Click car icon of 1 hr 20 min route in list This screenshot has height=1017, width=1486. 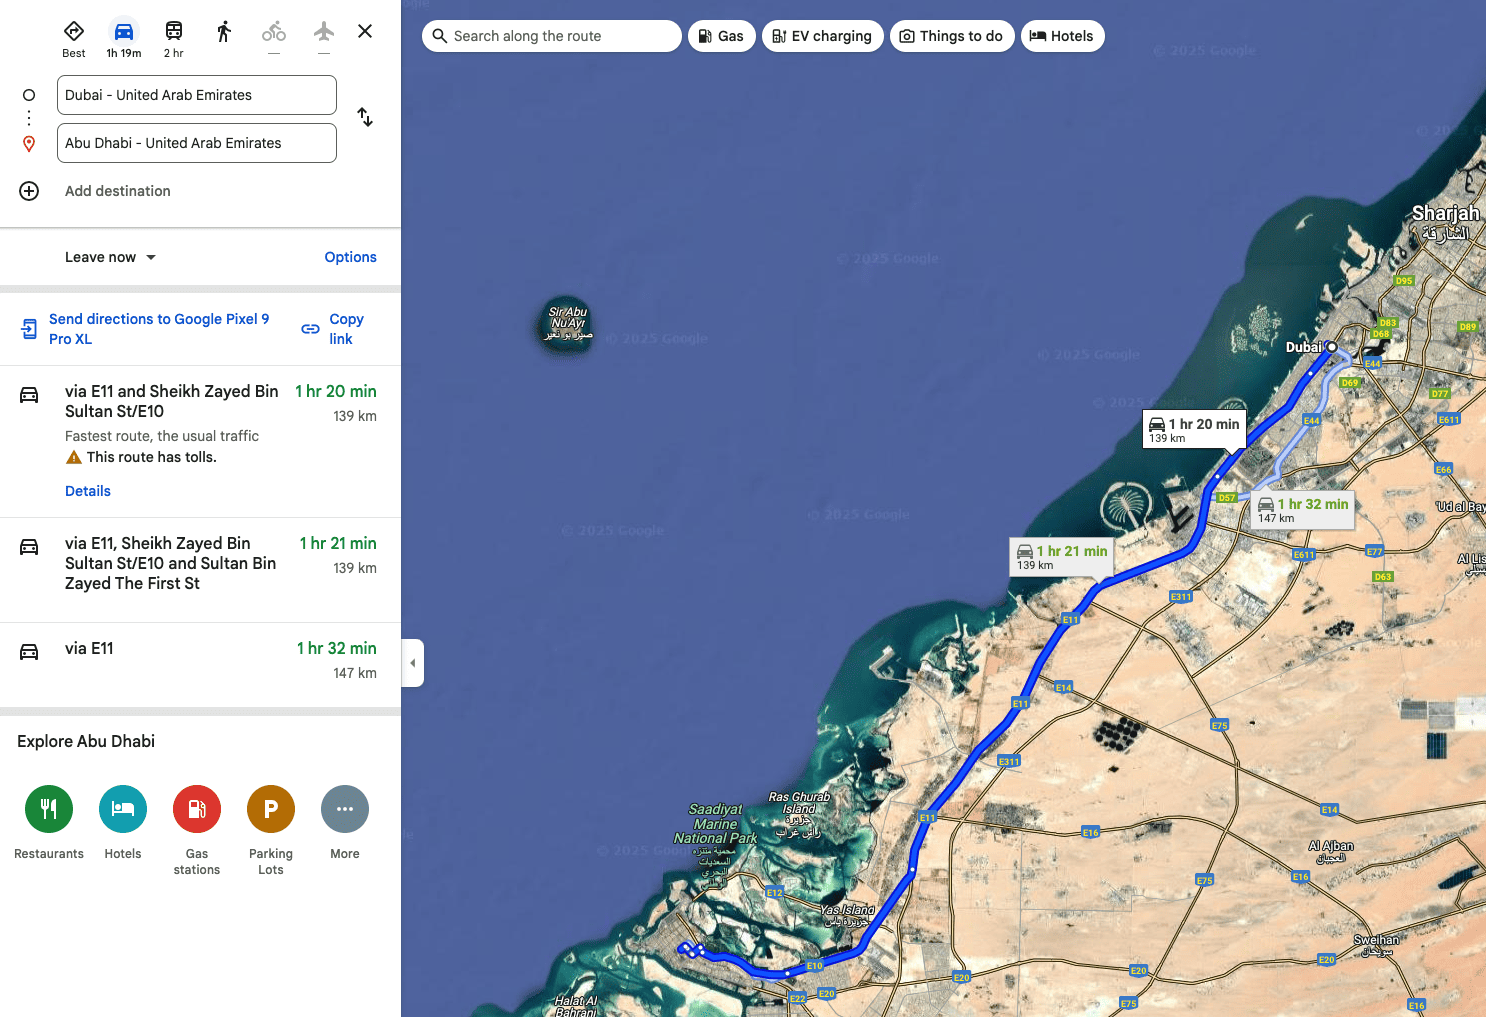click(29, 395)
